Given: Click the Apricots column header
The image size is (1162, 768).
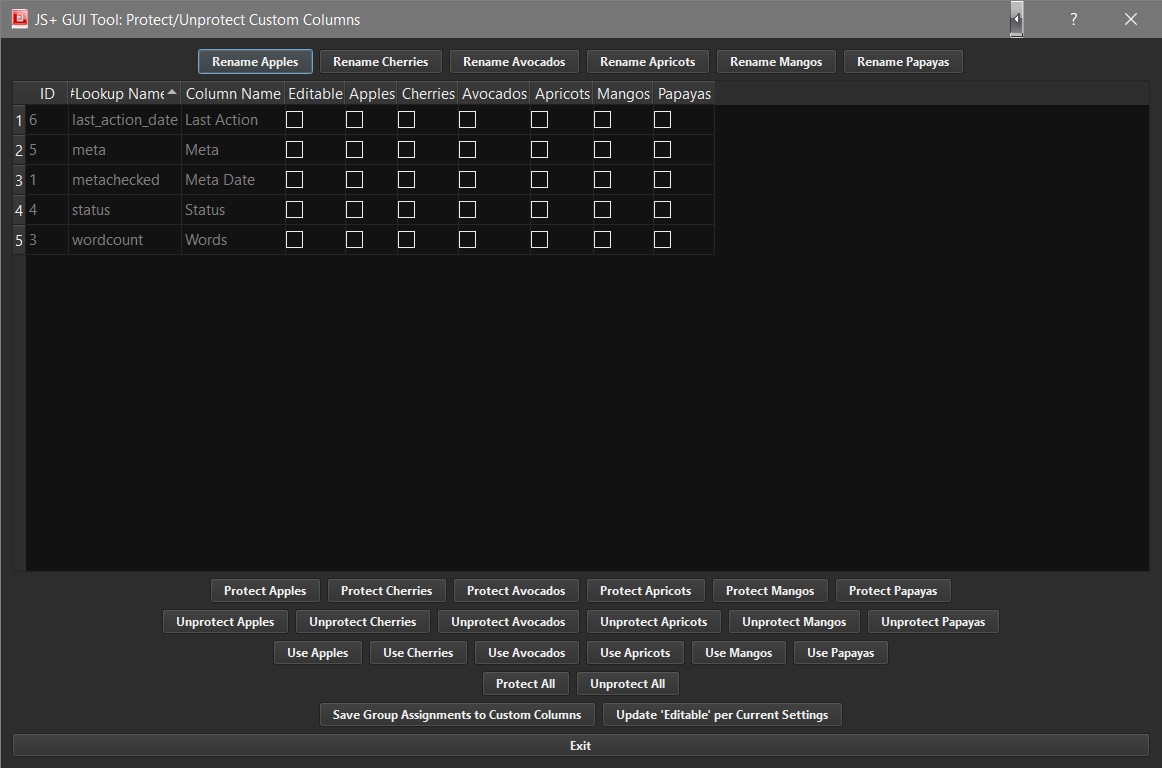Looking at the screenshot, I should point(562,93).
